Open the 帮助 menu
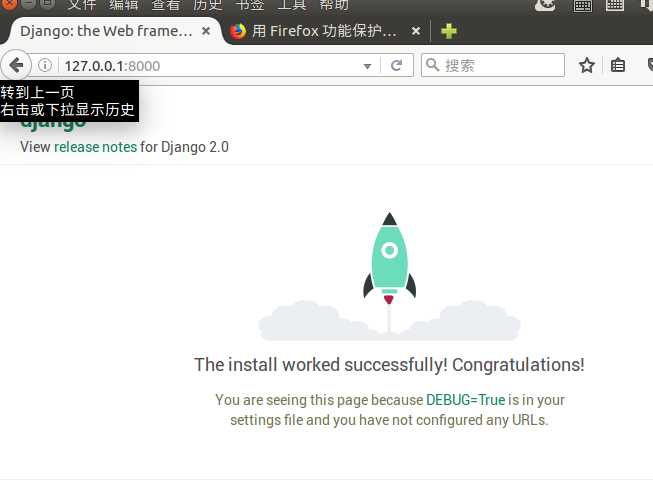This screenshot has height=481, width=653. (x=334, y=5)
